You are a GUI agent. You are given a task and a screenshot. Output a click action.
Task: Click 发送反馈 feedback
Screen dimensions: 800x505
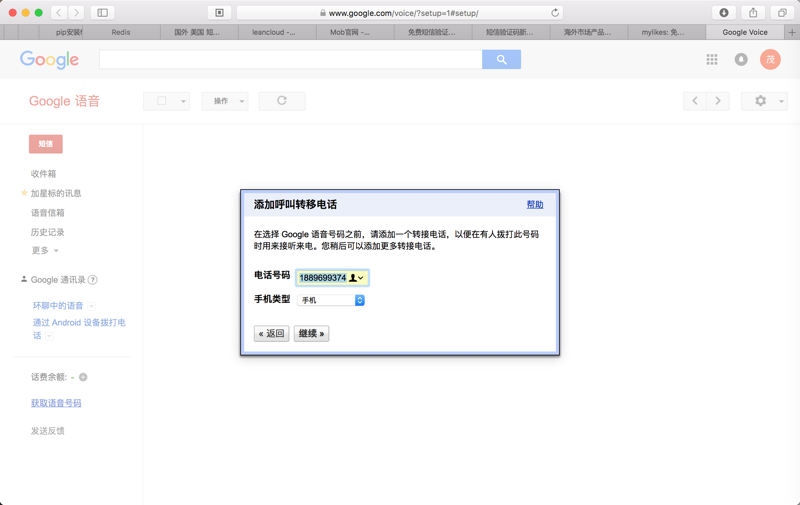[47, 431]
